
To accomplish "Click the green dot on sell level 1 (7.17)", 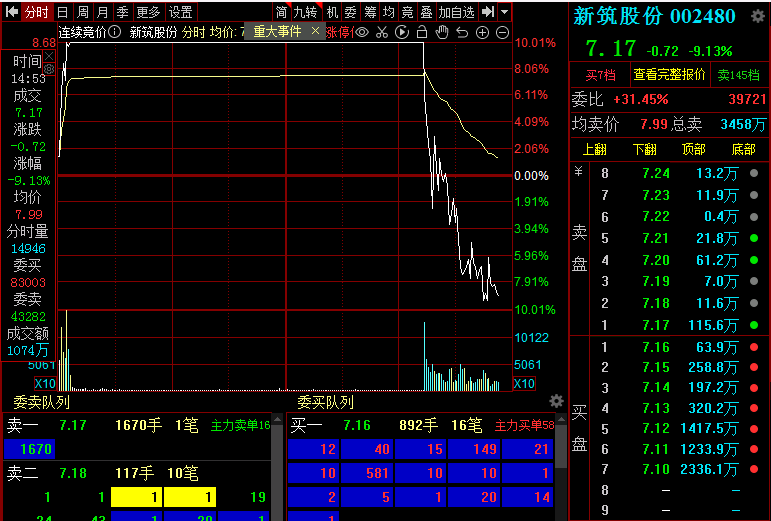I will [x=754, y=324].
